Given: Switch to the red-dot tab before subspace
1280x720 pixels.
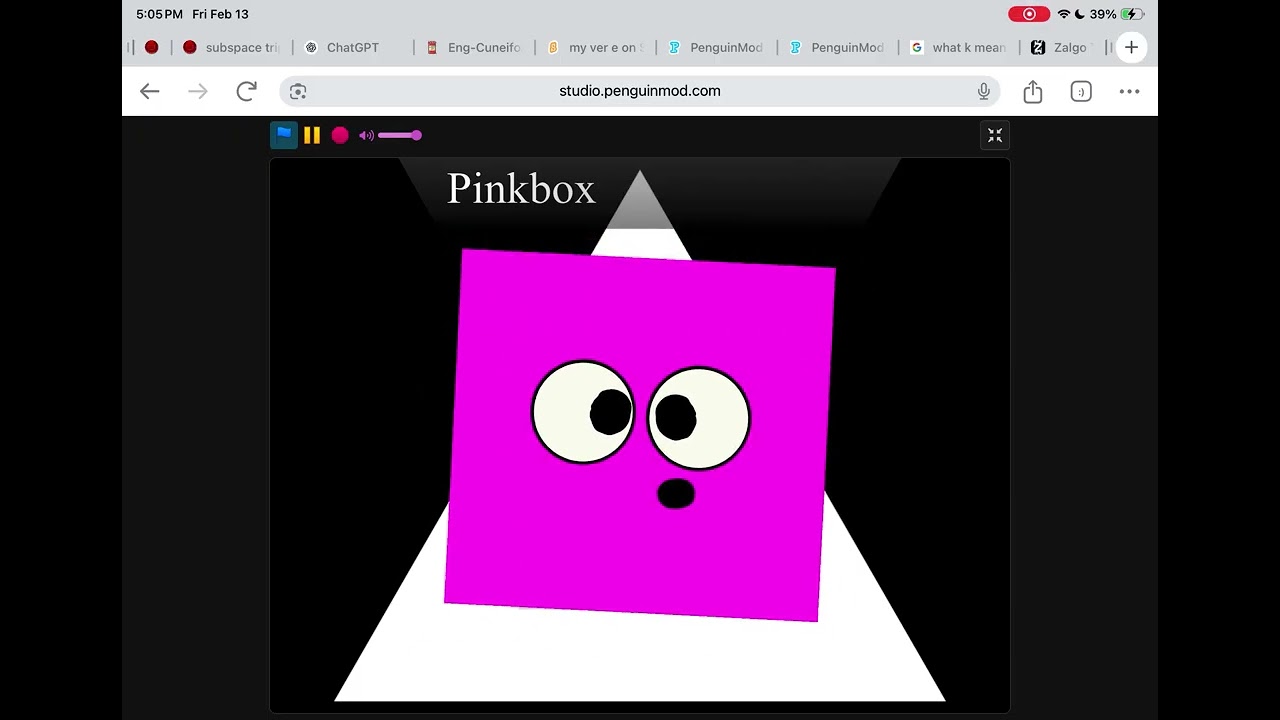Looking at the screenshot, I should 152,47.
